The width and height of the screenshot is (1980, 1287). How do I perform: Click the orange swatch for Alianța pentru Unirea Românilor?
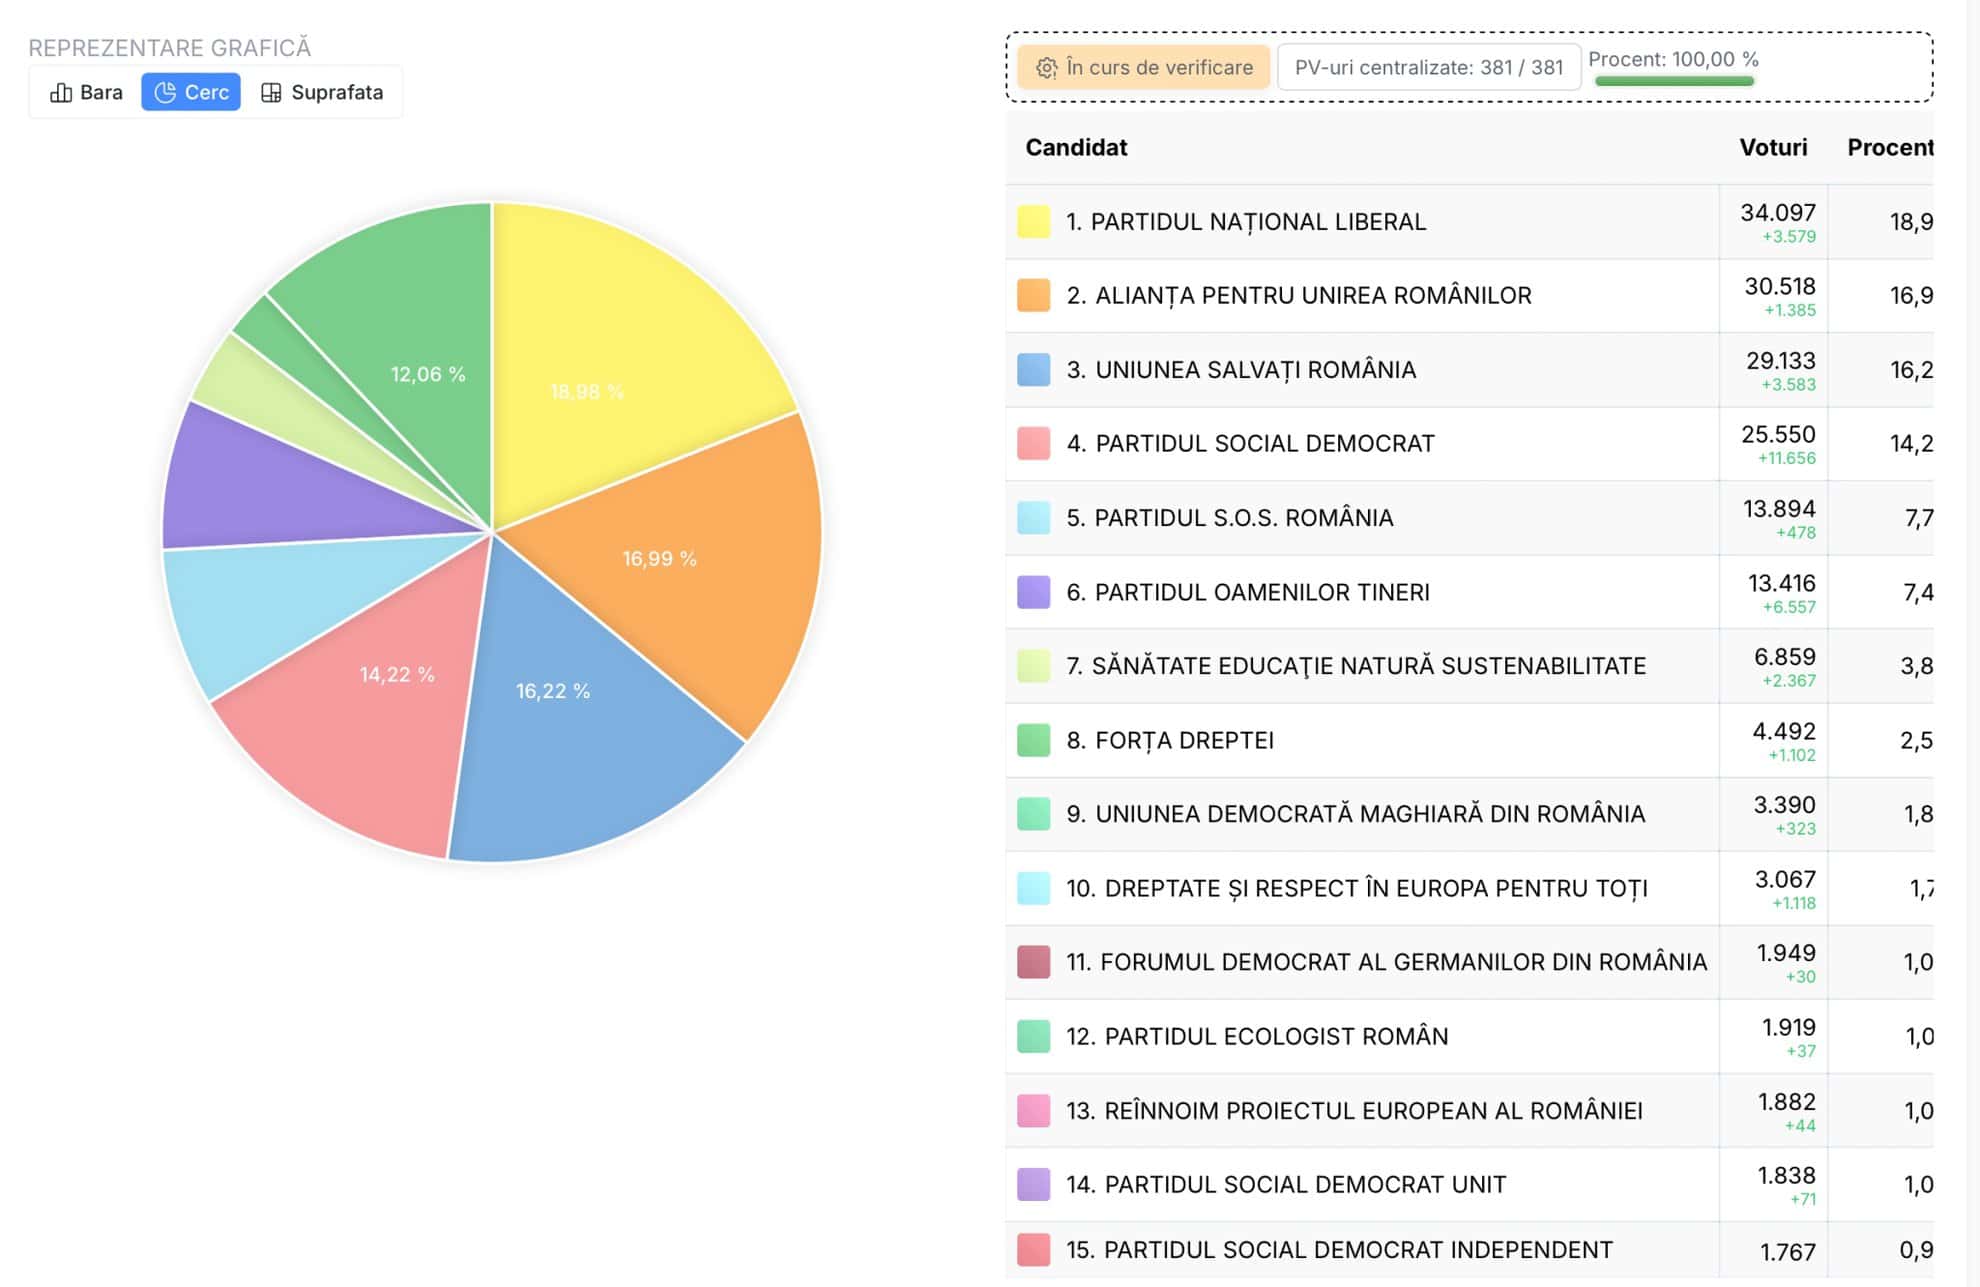pyautogui.click(x=1033, y=295)
